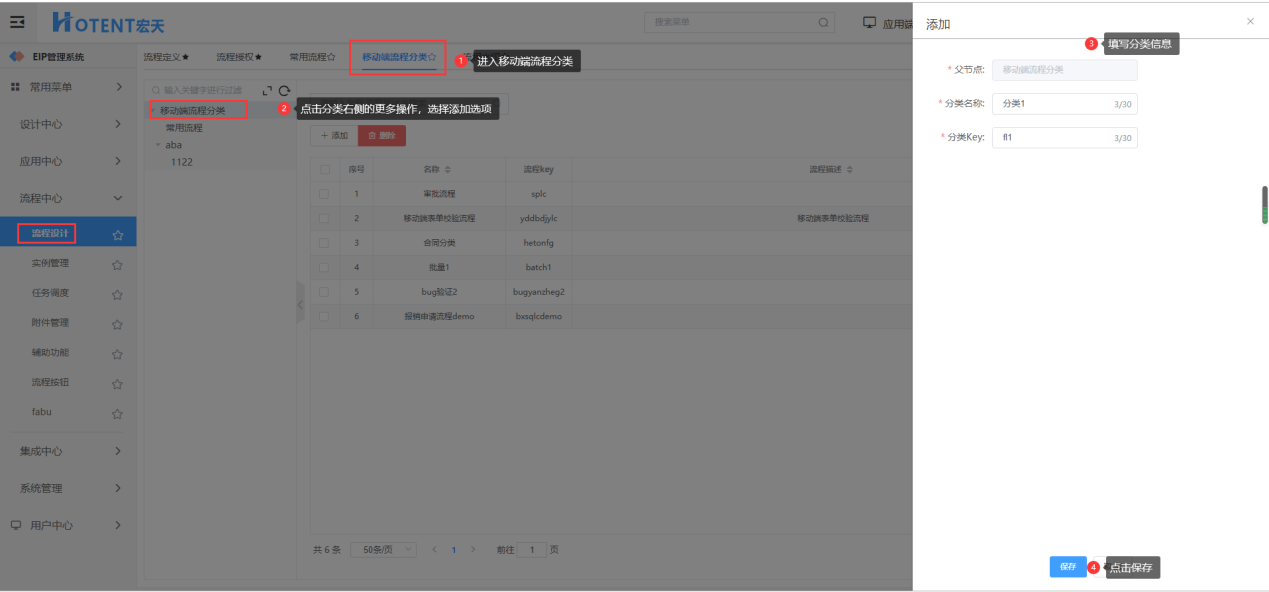Click the monitor icon next to 应用
Image resolution: width=1269 pixels, height=592 pixels.
tap(869, 22)
